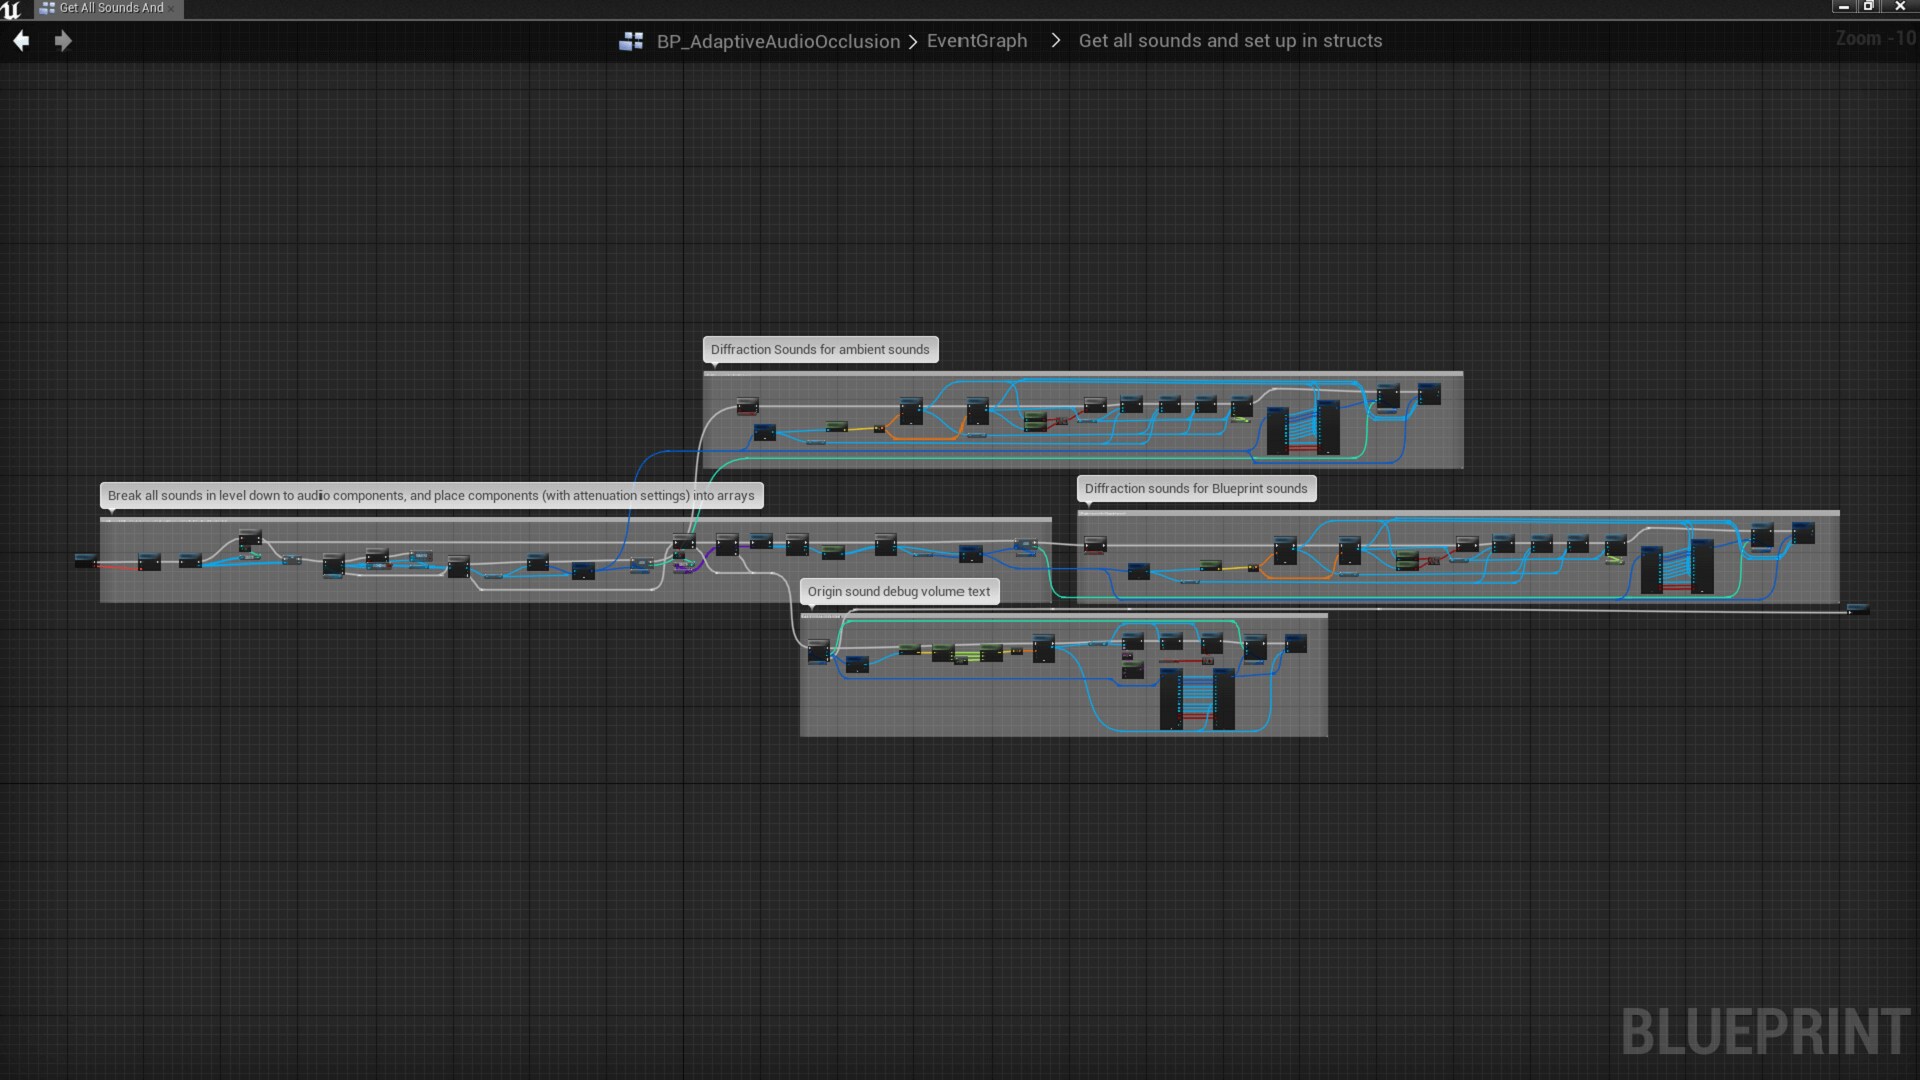The image size is (1920, 1080).
Task: Click the Get all sounds and set up in structs breadcrumb label
Action: click(x=1231, y=41)
